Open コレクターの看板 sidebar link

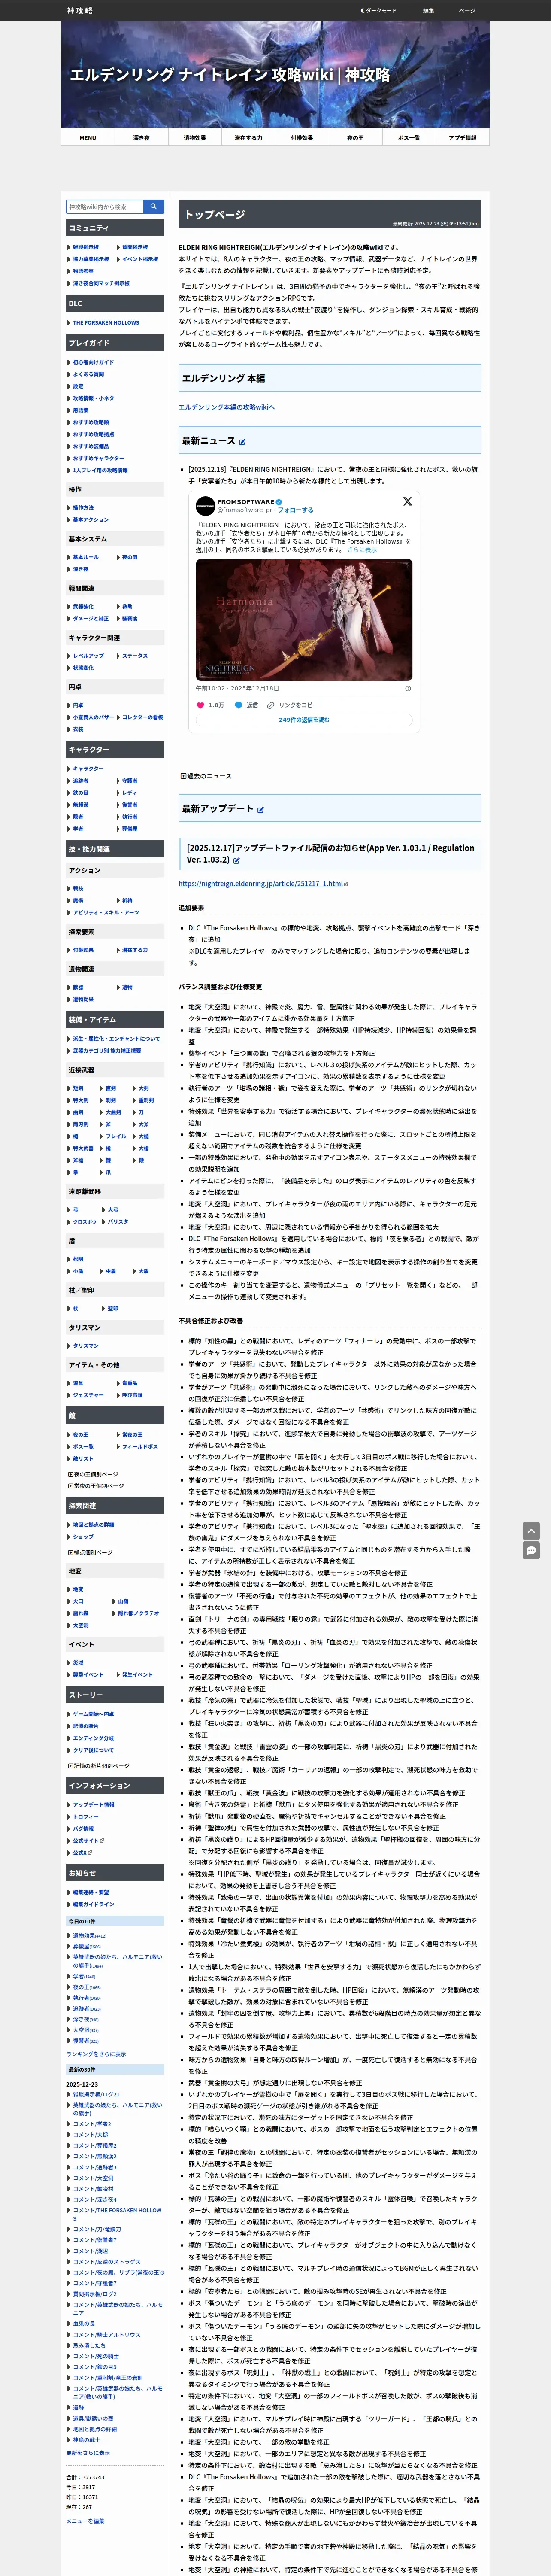[143, 717]
